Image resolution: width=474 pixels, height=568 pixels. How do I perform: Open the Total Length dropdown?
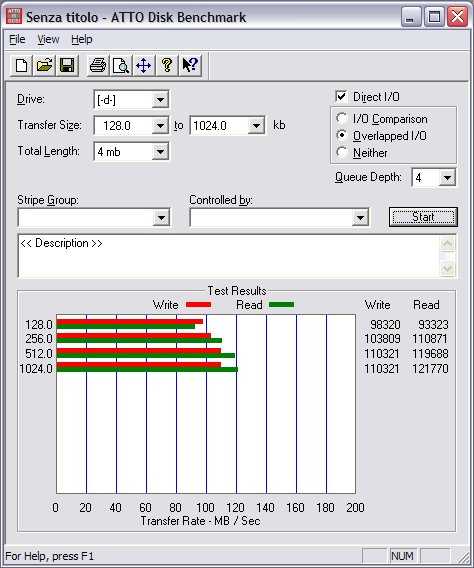point(160,151)
